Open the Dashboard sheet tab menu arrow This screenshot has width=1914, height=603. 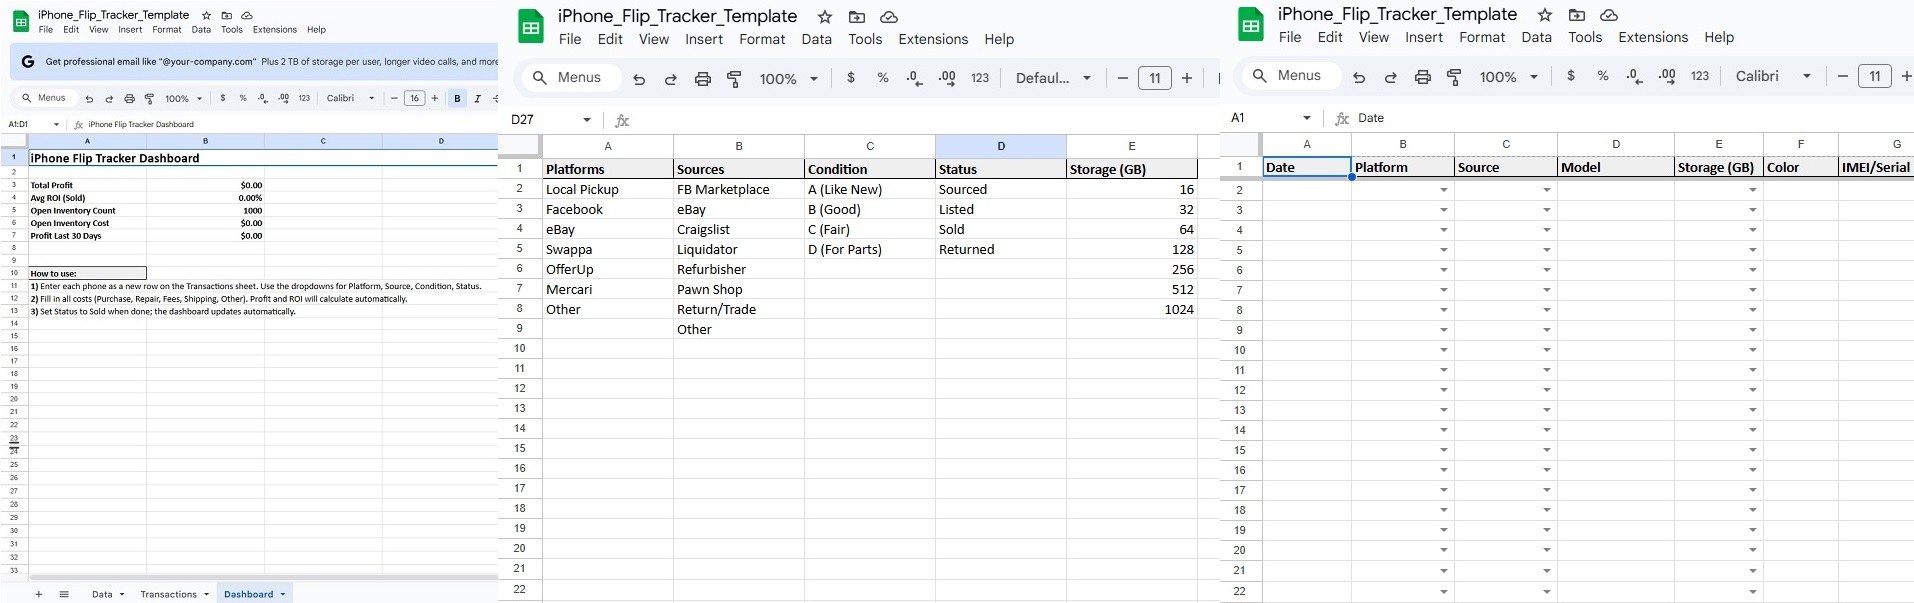pyautogui.click(x=283, y=594)
